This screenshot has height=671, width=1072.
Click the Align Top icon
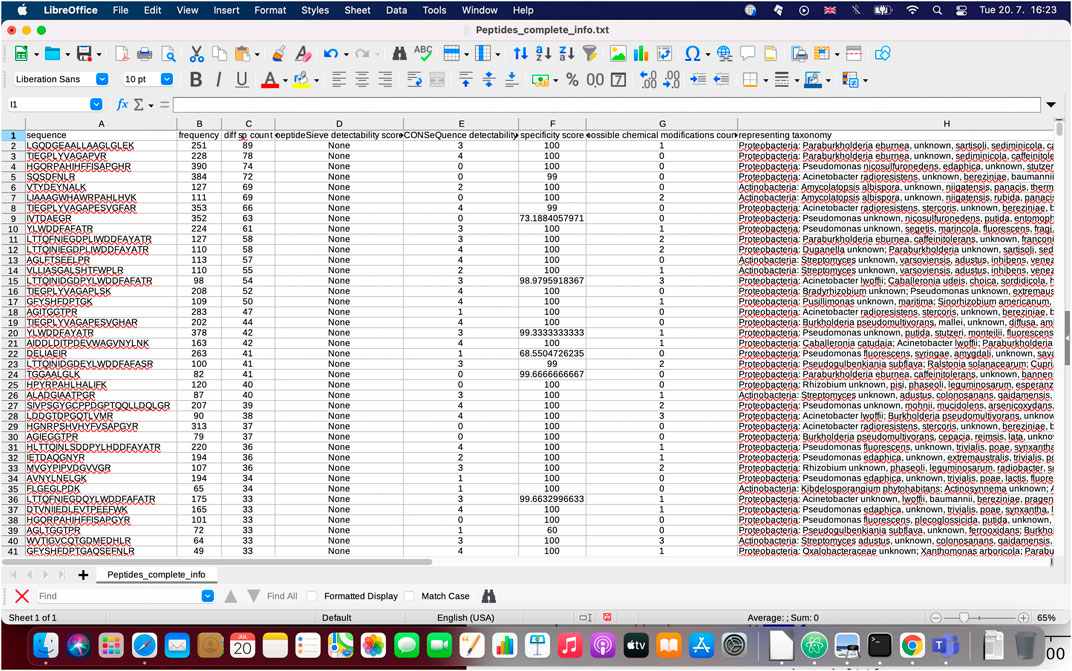466,80
